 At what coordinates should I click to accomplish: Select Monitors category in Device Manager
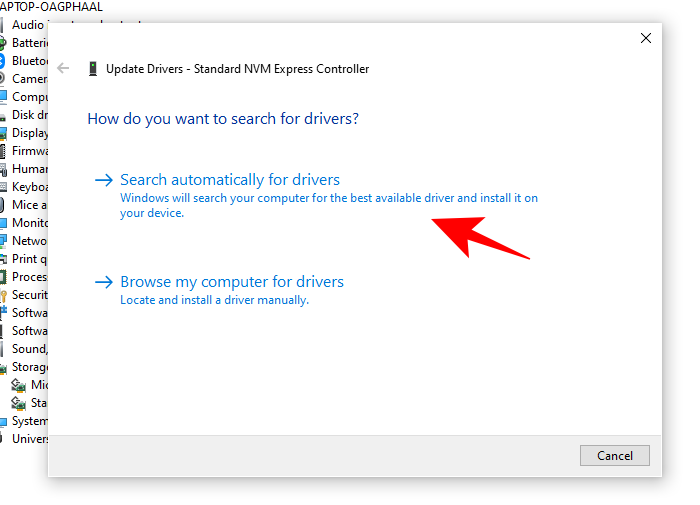(x=30, y=223)
